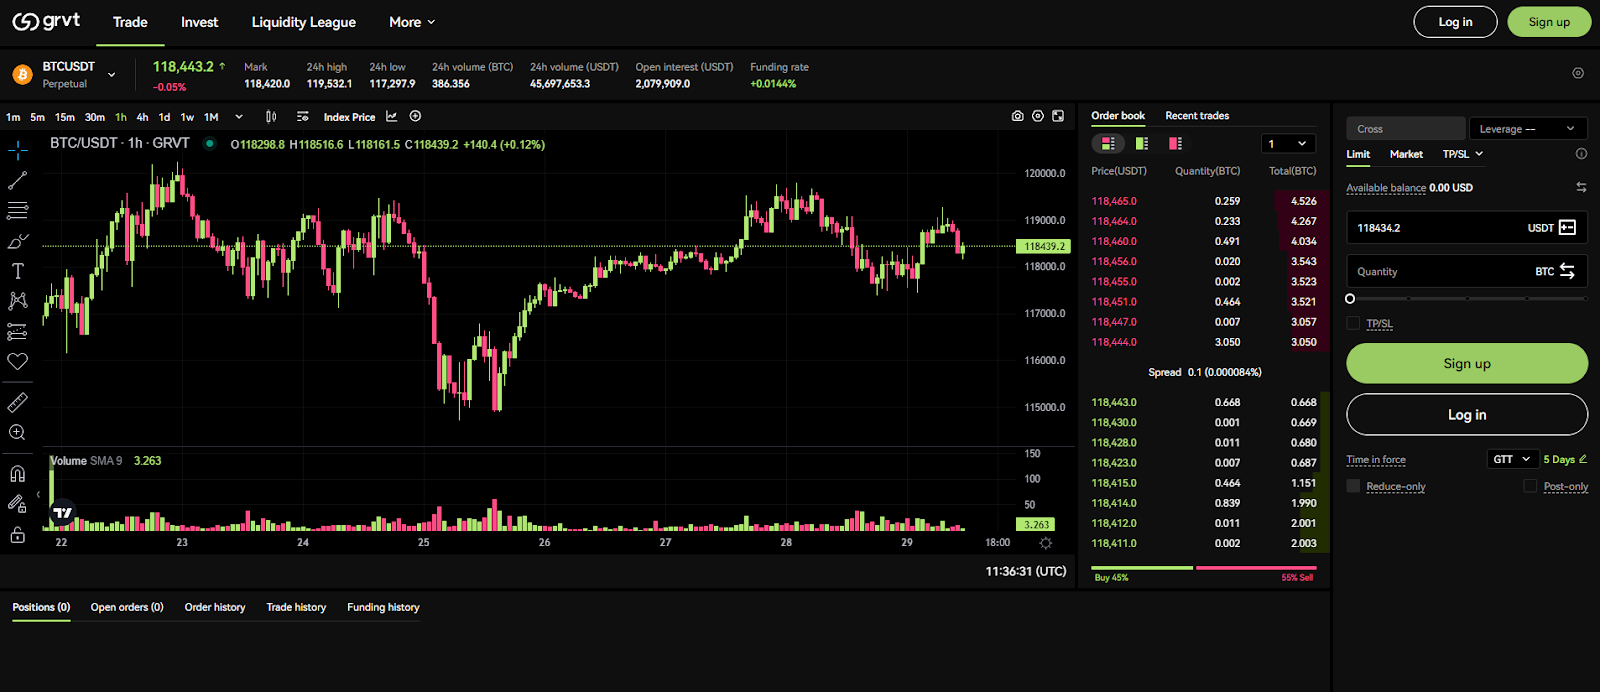
Task: Open the prediction and measurement tools
Action: pos(17,331)
